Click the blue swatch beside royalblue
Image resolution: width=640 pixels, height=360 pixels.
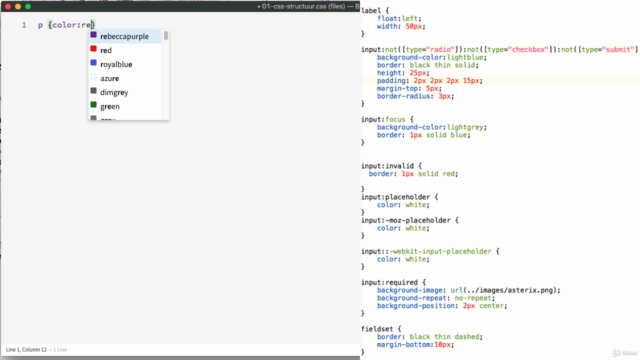tap(93, 63)
